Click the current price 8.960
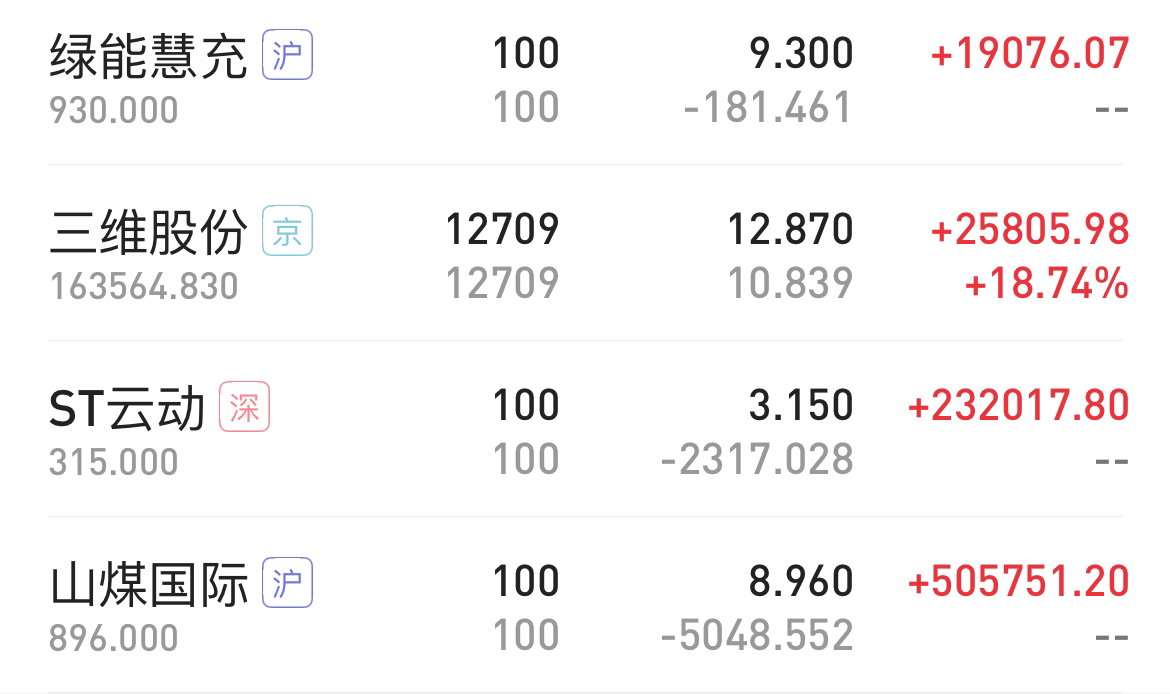1170x694 pixels. pyautogui.click(x=801, y=582)
